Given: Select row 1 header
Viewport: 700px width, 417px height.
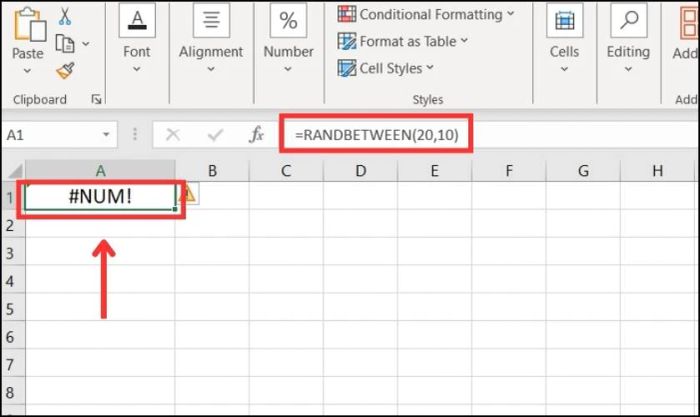Looking at the screenshot, I should point(11,196).
